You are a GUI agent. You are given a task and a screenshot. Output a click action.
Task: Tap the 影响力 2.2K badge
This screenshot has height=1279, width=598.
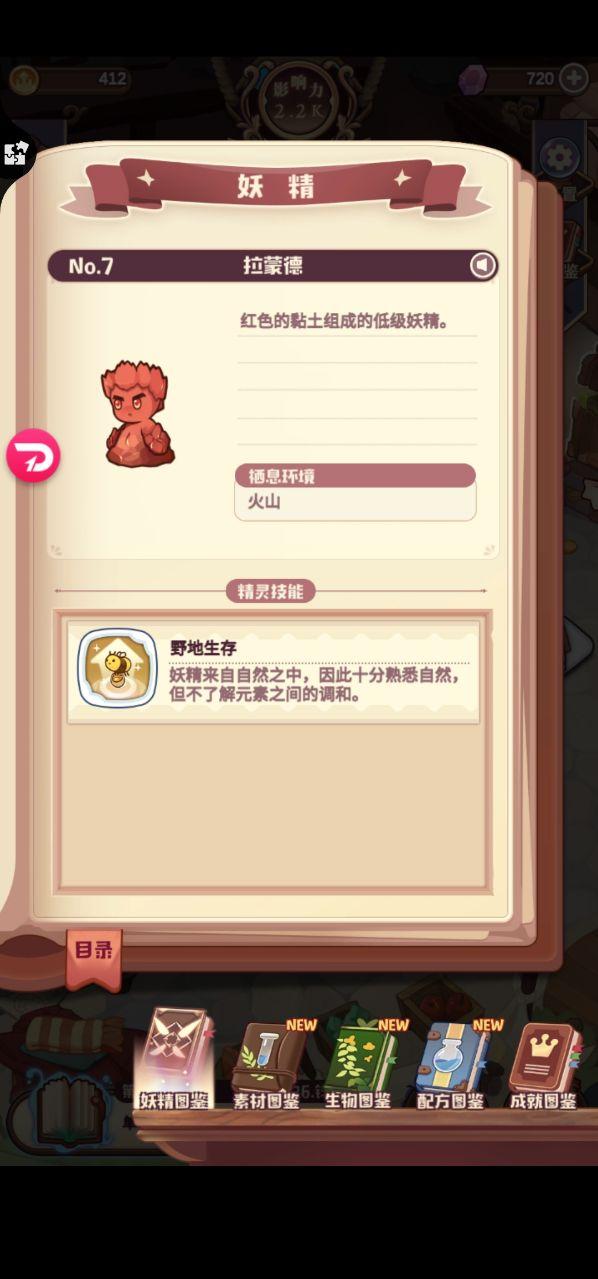pyautogui.click(x=299, y=98)
